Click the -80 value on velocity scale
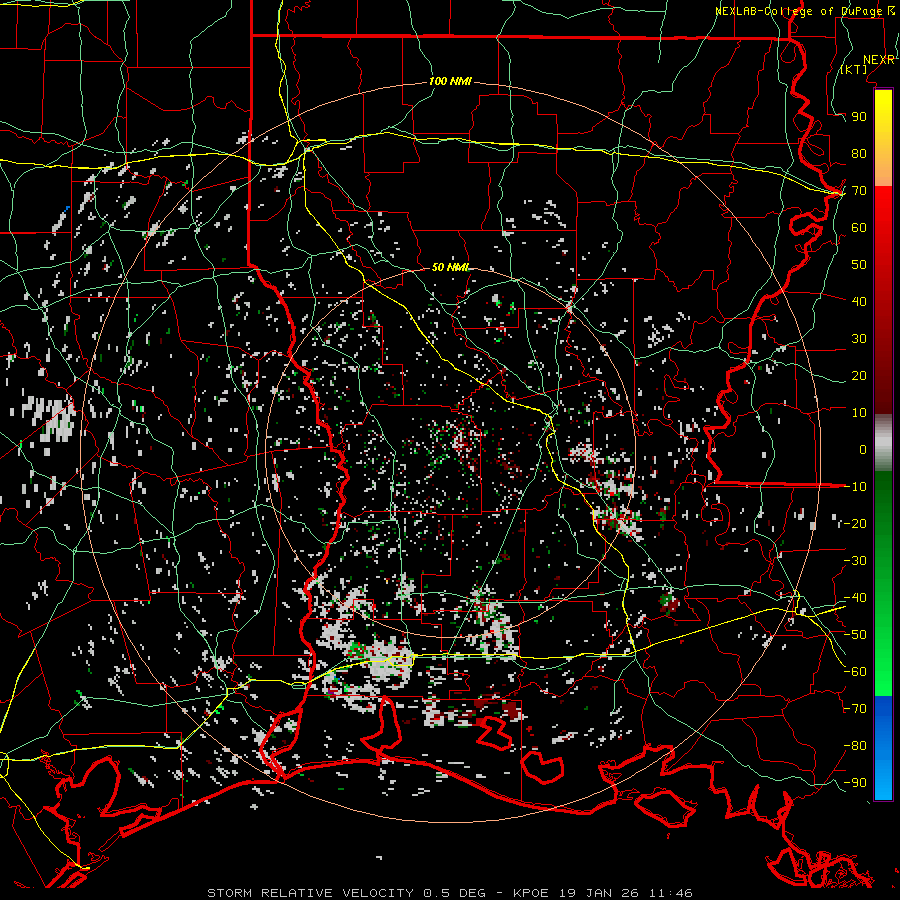This screenshot has height=900, width=900. tap(855, 746)
